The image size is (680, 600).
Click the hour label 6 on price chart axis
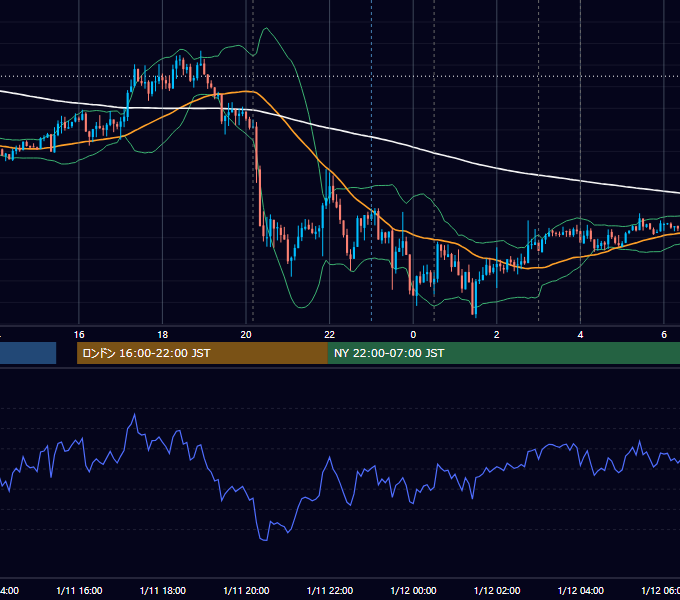click(x=664, y=335)
